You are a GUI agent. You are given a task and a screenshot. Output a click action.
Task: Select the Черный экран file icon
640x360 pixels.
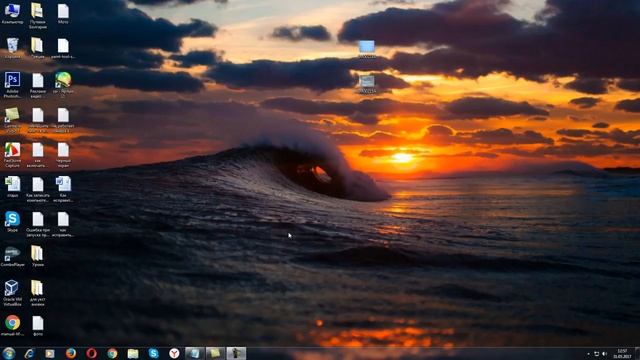[63, 155]
